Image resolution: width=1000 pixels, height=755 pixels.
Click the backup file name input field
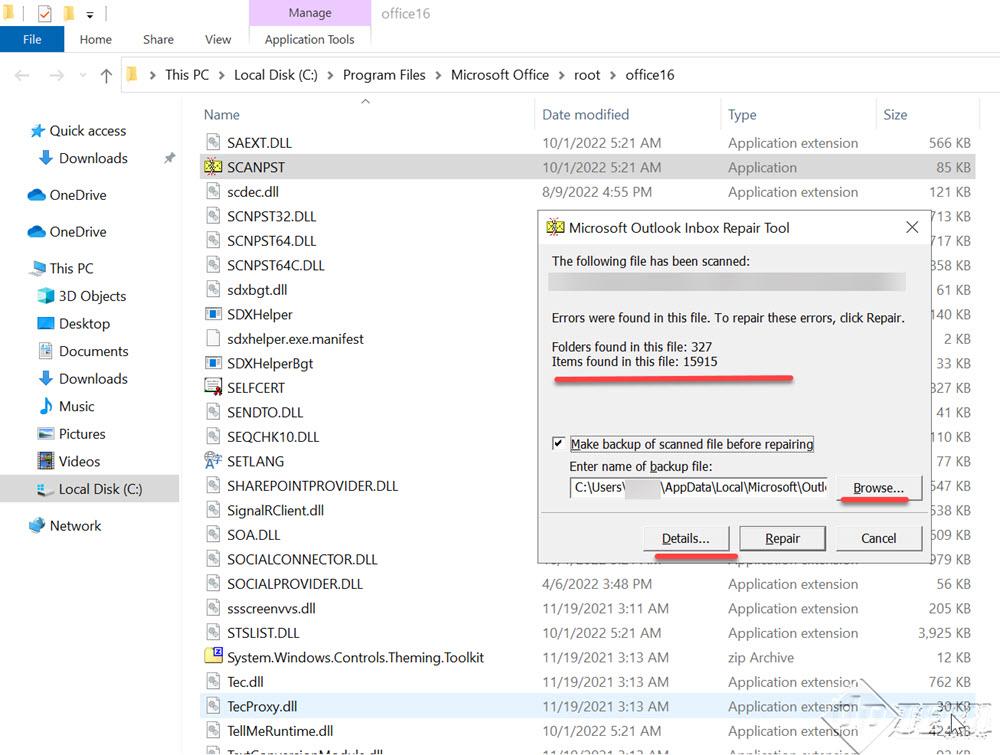pyautogui.click(x=698, y=487)
